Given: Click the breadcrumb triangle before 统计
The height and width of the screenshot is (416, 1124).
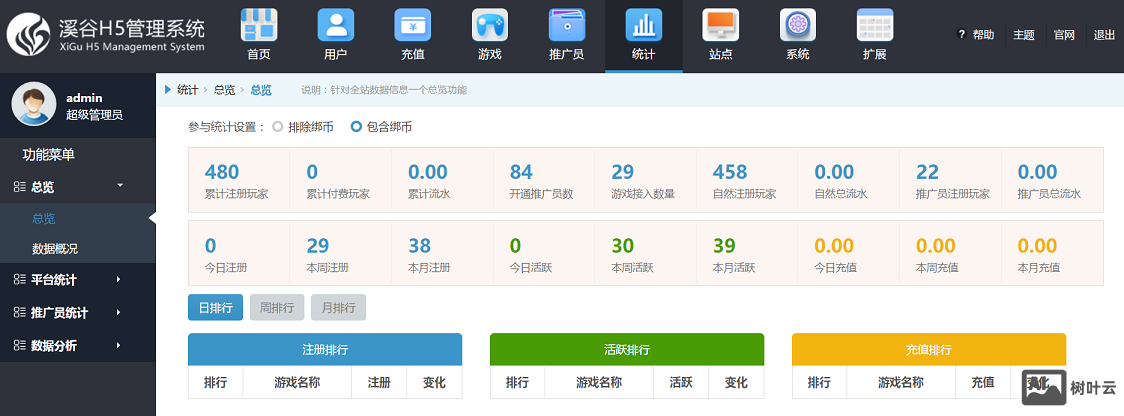Looking at the screenshot, I should 168,90.
